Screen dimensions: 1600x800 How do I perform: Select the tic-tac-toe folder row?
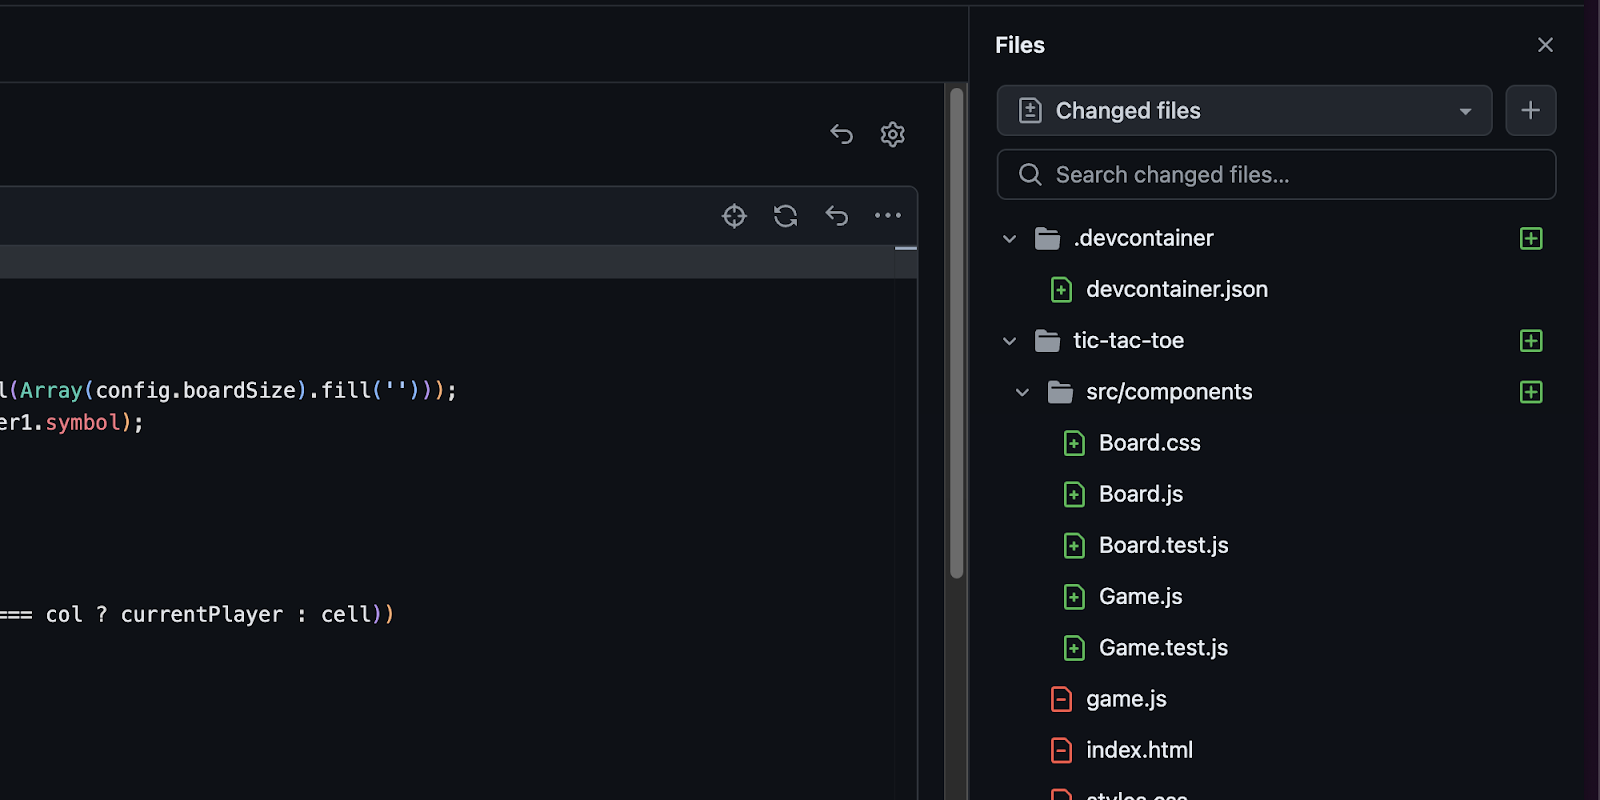[1276, 340]
